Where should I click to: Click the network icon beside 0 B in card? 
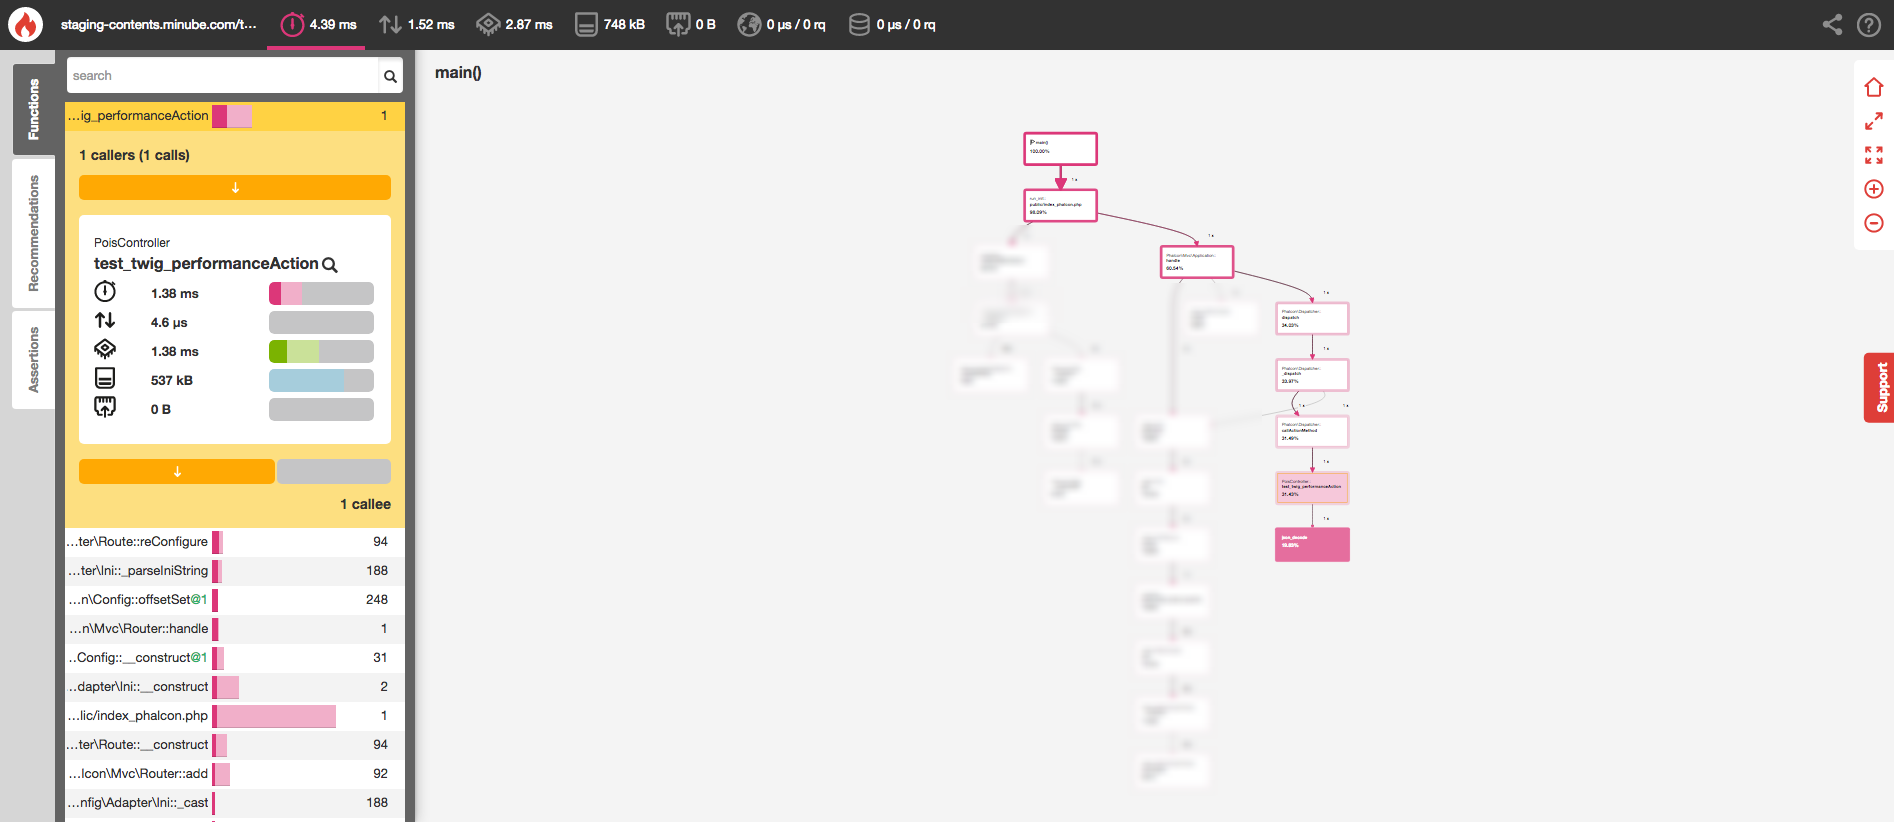coord(105,407)
